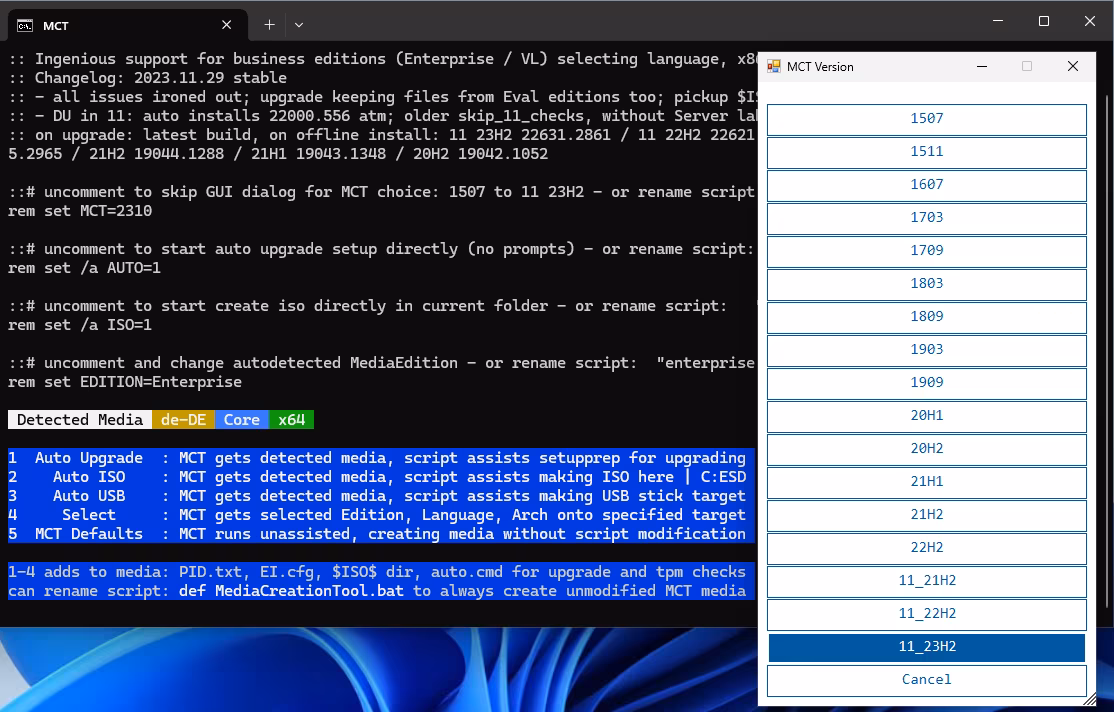Click the '3 Auto USB' line
This screenshot has width=1114, height=712.
(381, 496)
